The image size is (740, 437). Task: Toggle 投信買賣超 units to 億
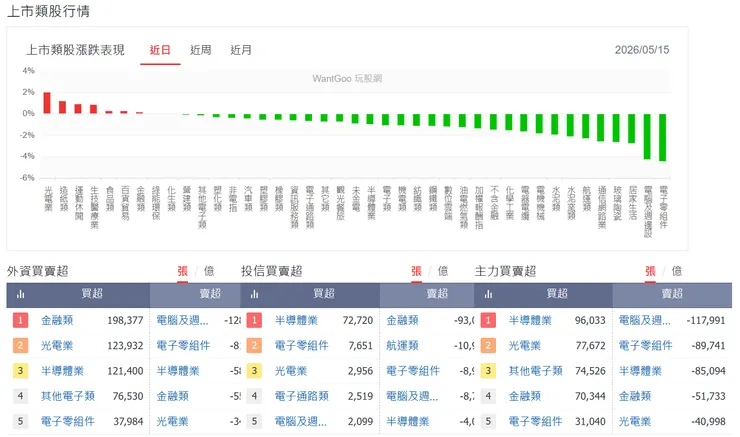(443, 271)
